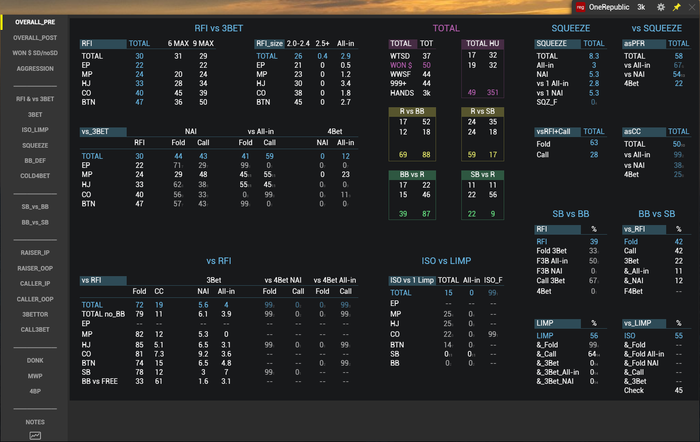Click the F4Bet row label
The height and width of the screenshot is (442, 700).
coord(633,292)
